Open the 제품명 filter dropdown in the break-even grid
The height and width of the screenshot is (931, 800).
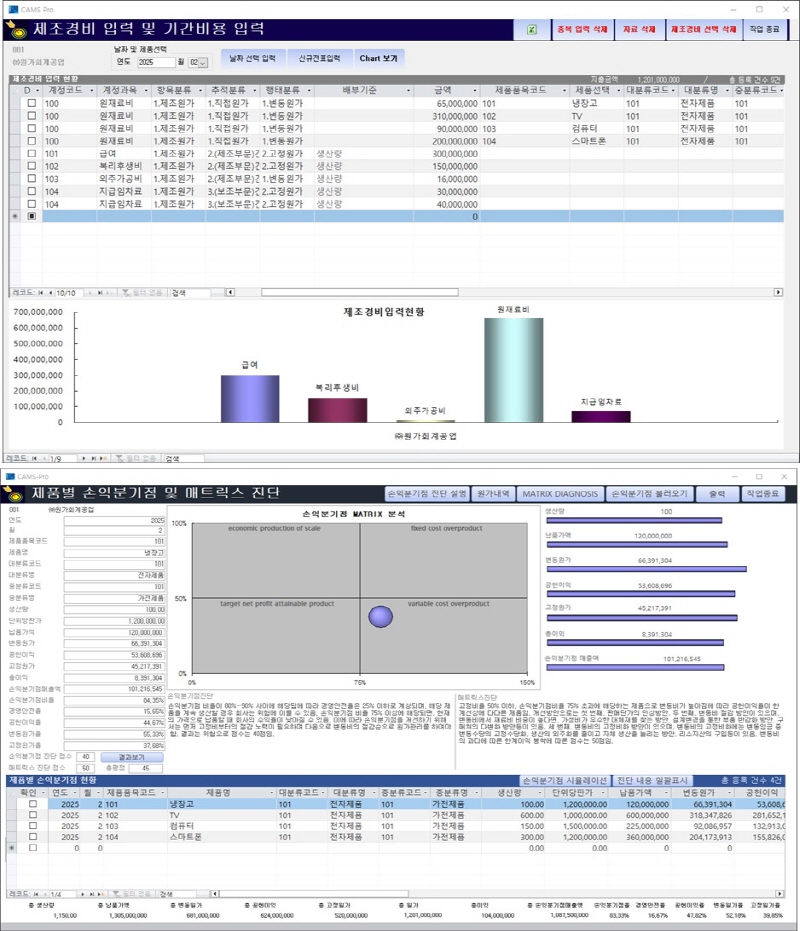point(271,793)
